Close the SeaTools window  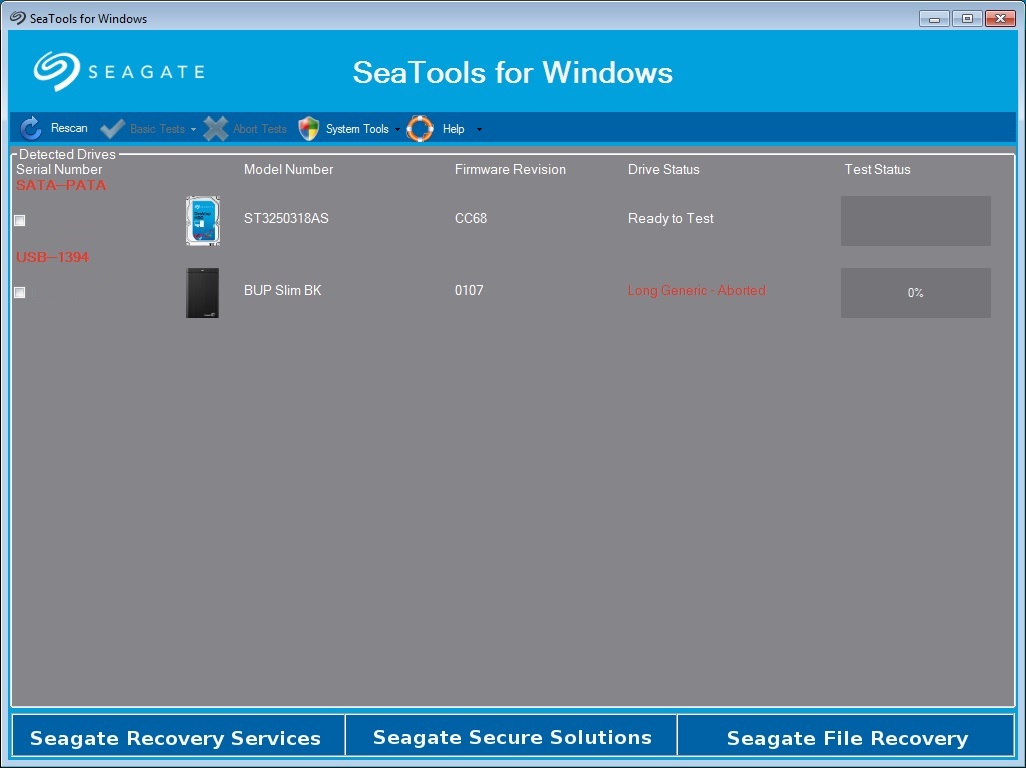1000,19
